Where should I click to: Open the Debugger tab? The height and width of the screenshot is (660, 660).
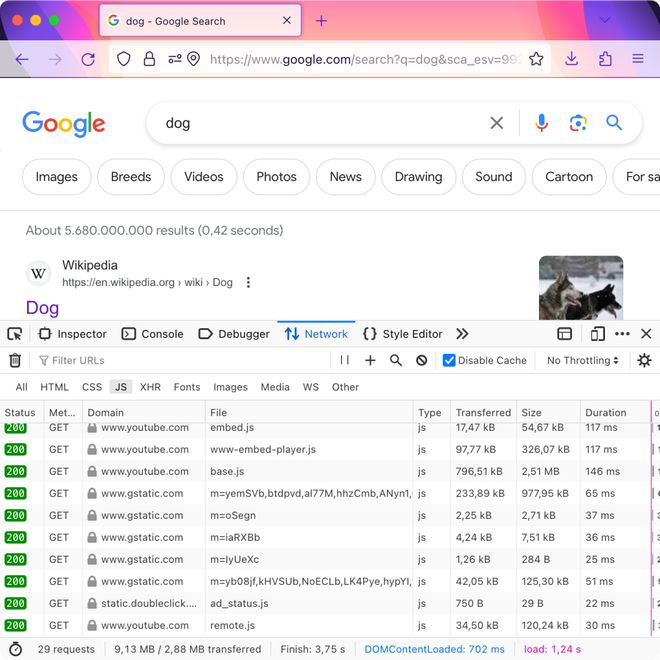[234, 334]
